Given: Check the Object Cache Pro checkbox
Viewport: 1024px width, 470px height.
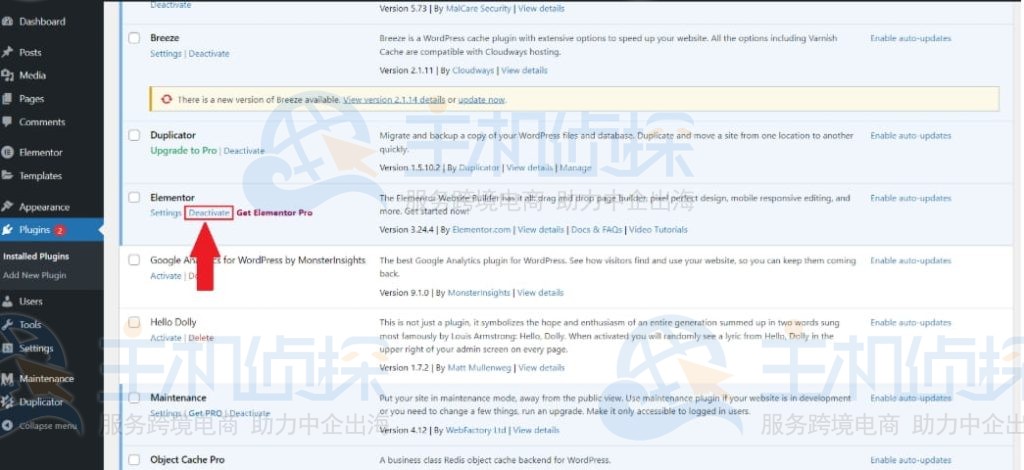Looking at the screenshot, I should pyautogui.click(x=134, y=460).
